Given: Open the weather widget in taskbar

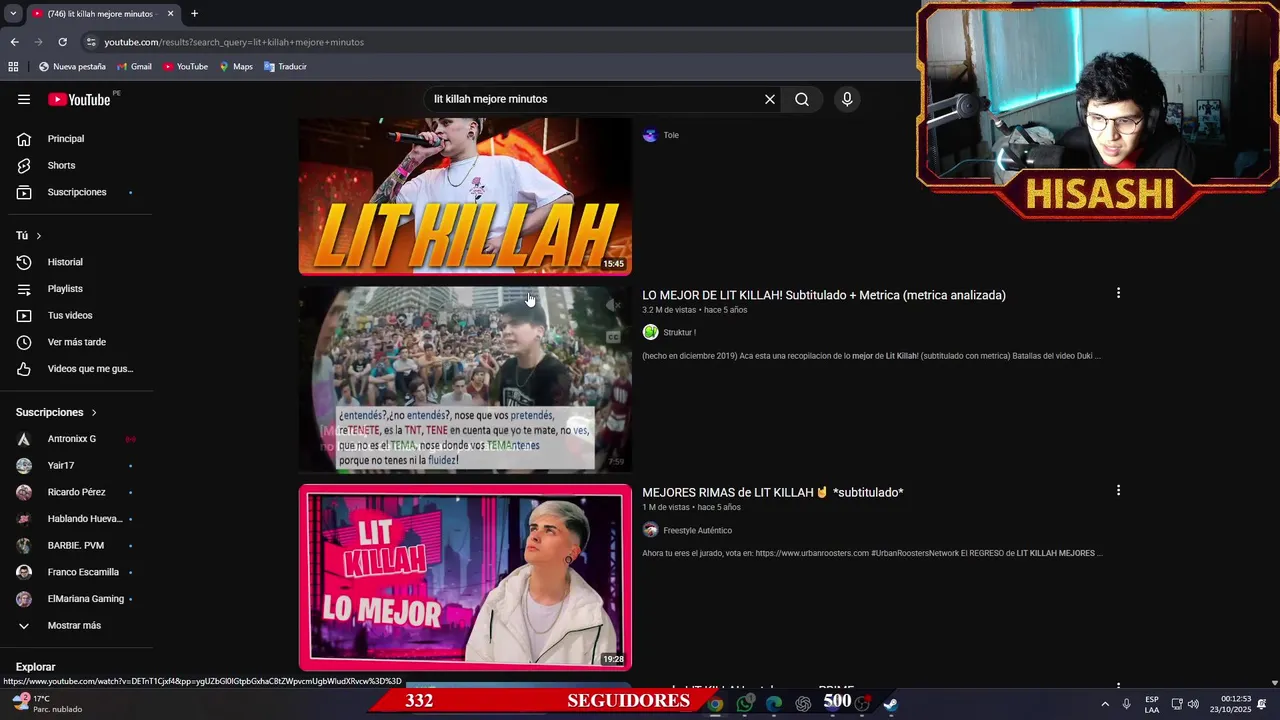Looking at the screenshot, I should tap(48, 704).
